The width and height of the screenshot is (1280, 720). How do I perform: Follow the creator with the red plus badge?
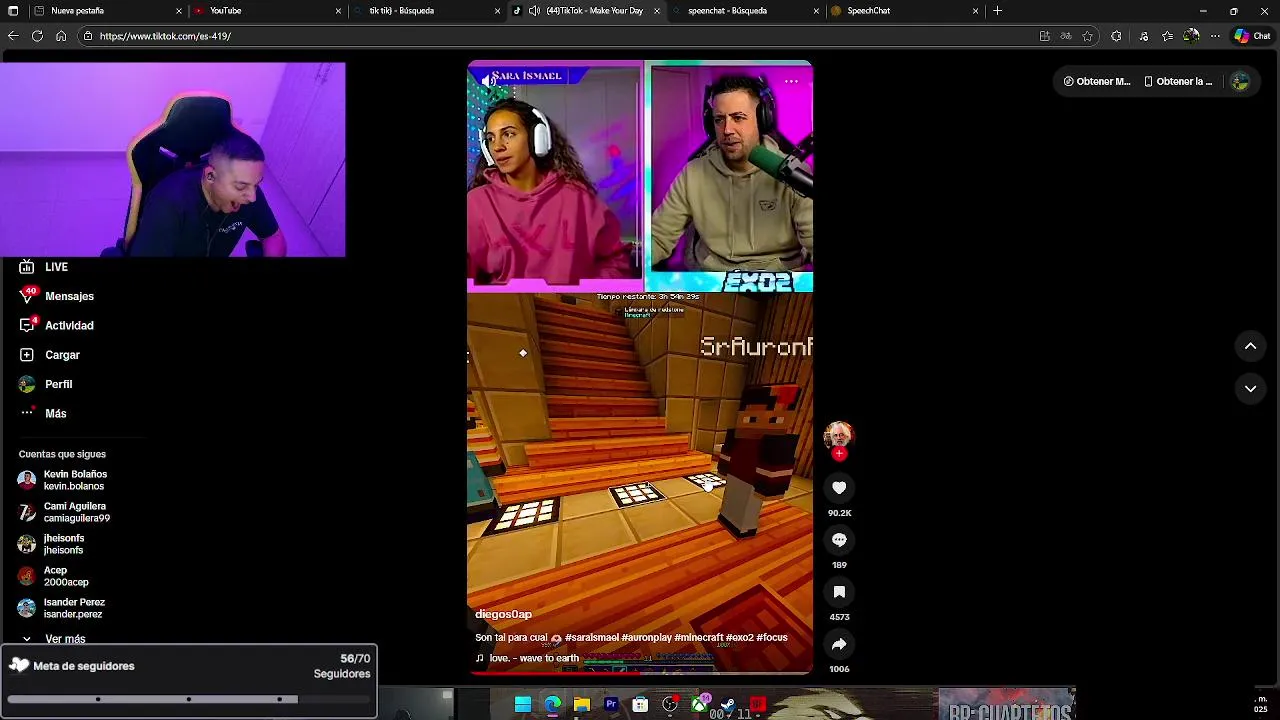pyautogui.click(x=839, y=454)
